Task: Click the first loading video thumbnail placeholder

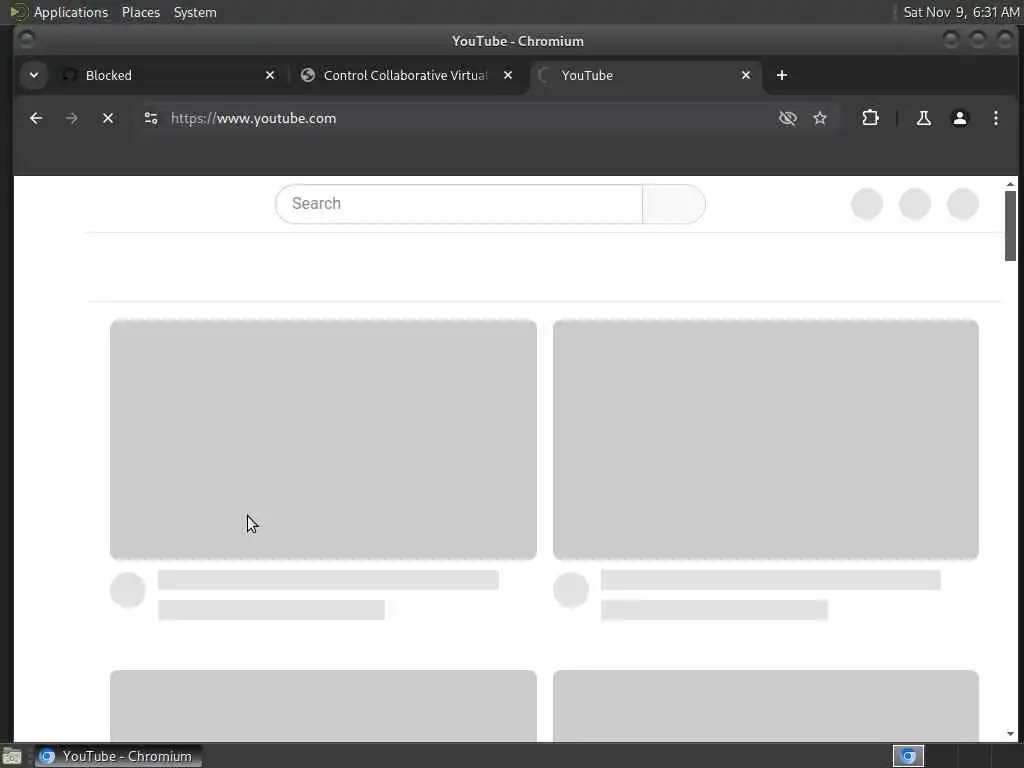Action: [x=323, y=440]
